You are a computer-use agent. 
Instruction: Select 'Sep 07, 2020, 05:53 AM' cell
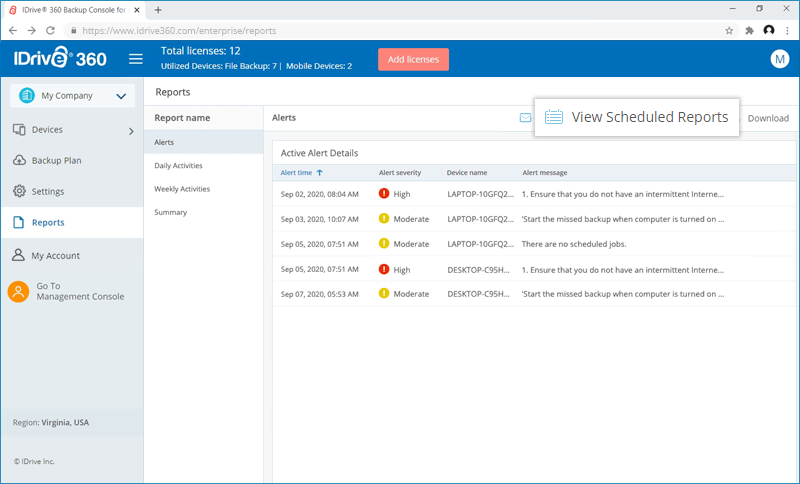click(x=319, y=294)
